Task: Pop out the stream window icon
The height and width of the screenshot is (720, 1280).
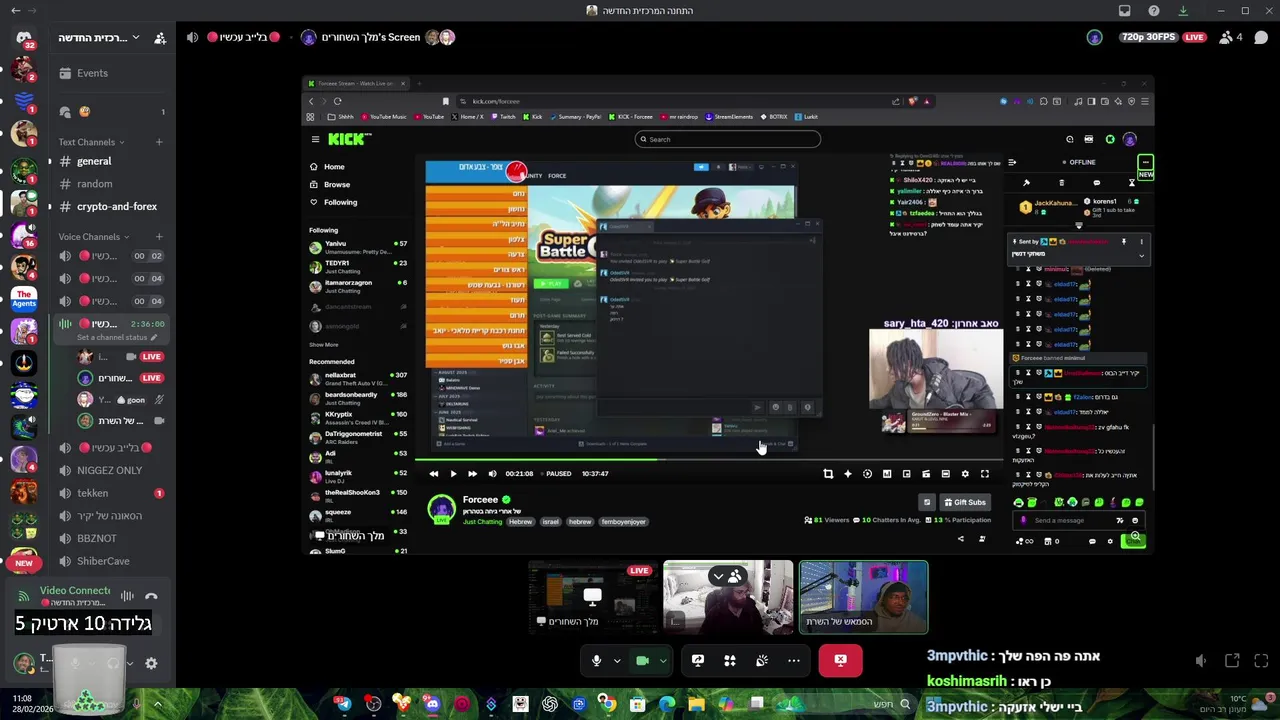Action: click(1232, 661)
